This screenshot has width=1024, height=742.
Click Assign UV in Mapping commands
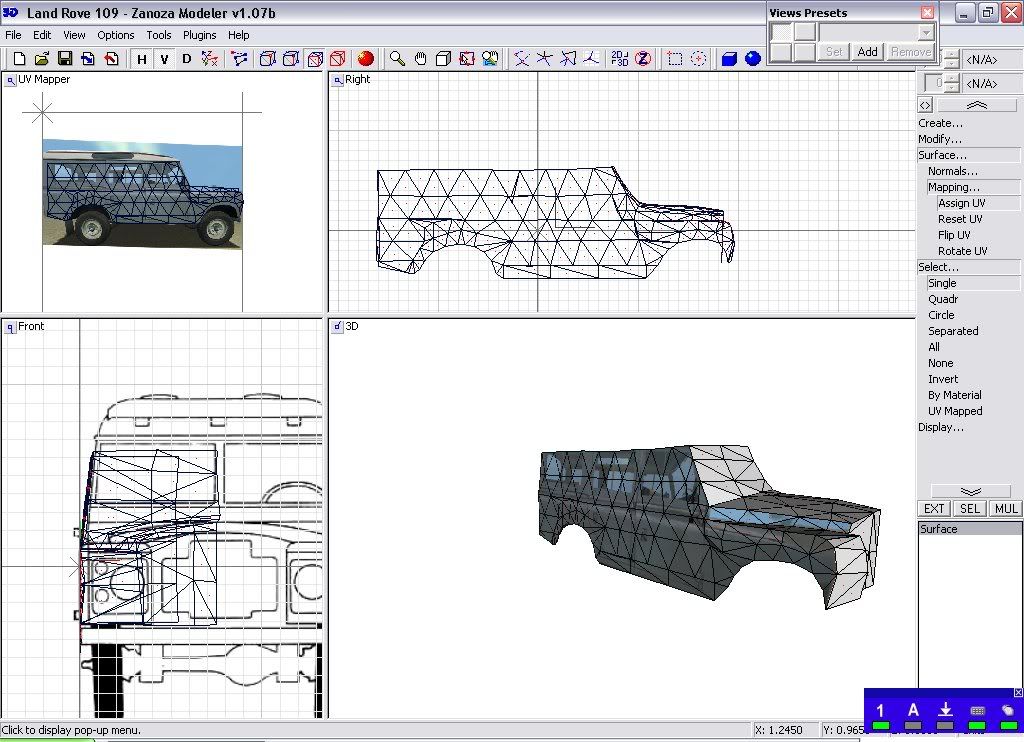tap(961, 203)
